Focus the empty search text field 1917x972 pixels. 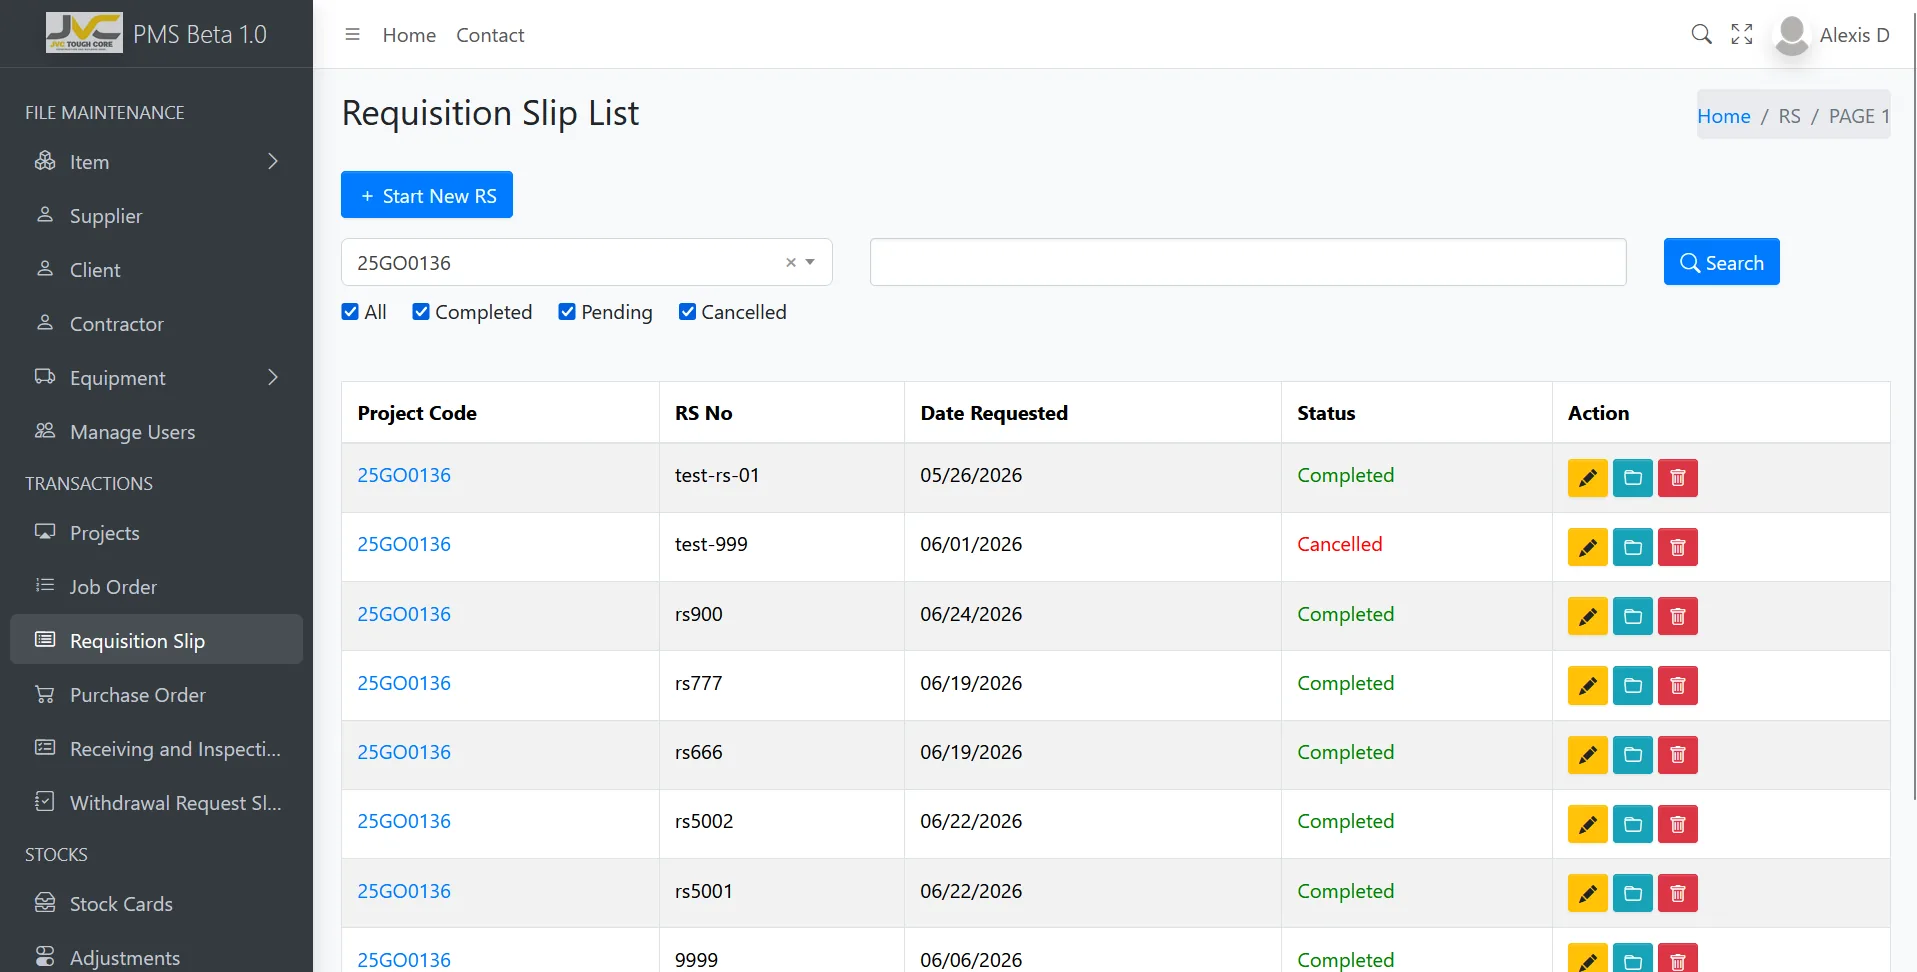pyautogui.click(x=1248, y=262)
